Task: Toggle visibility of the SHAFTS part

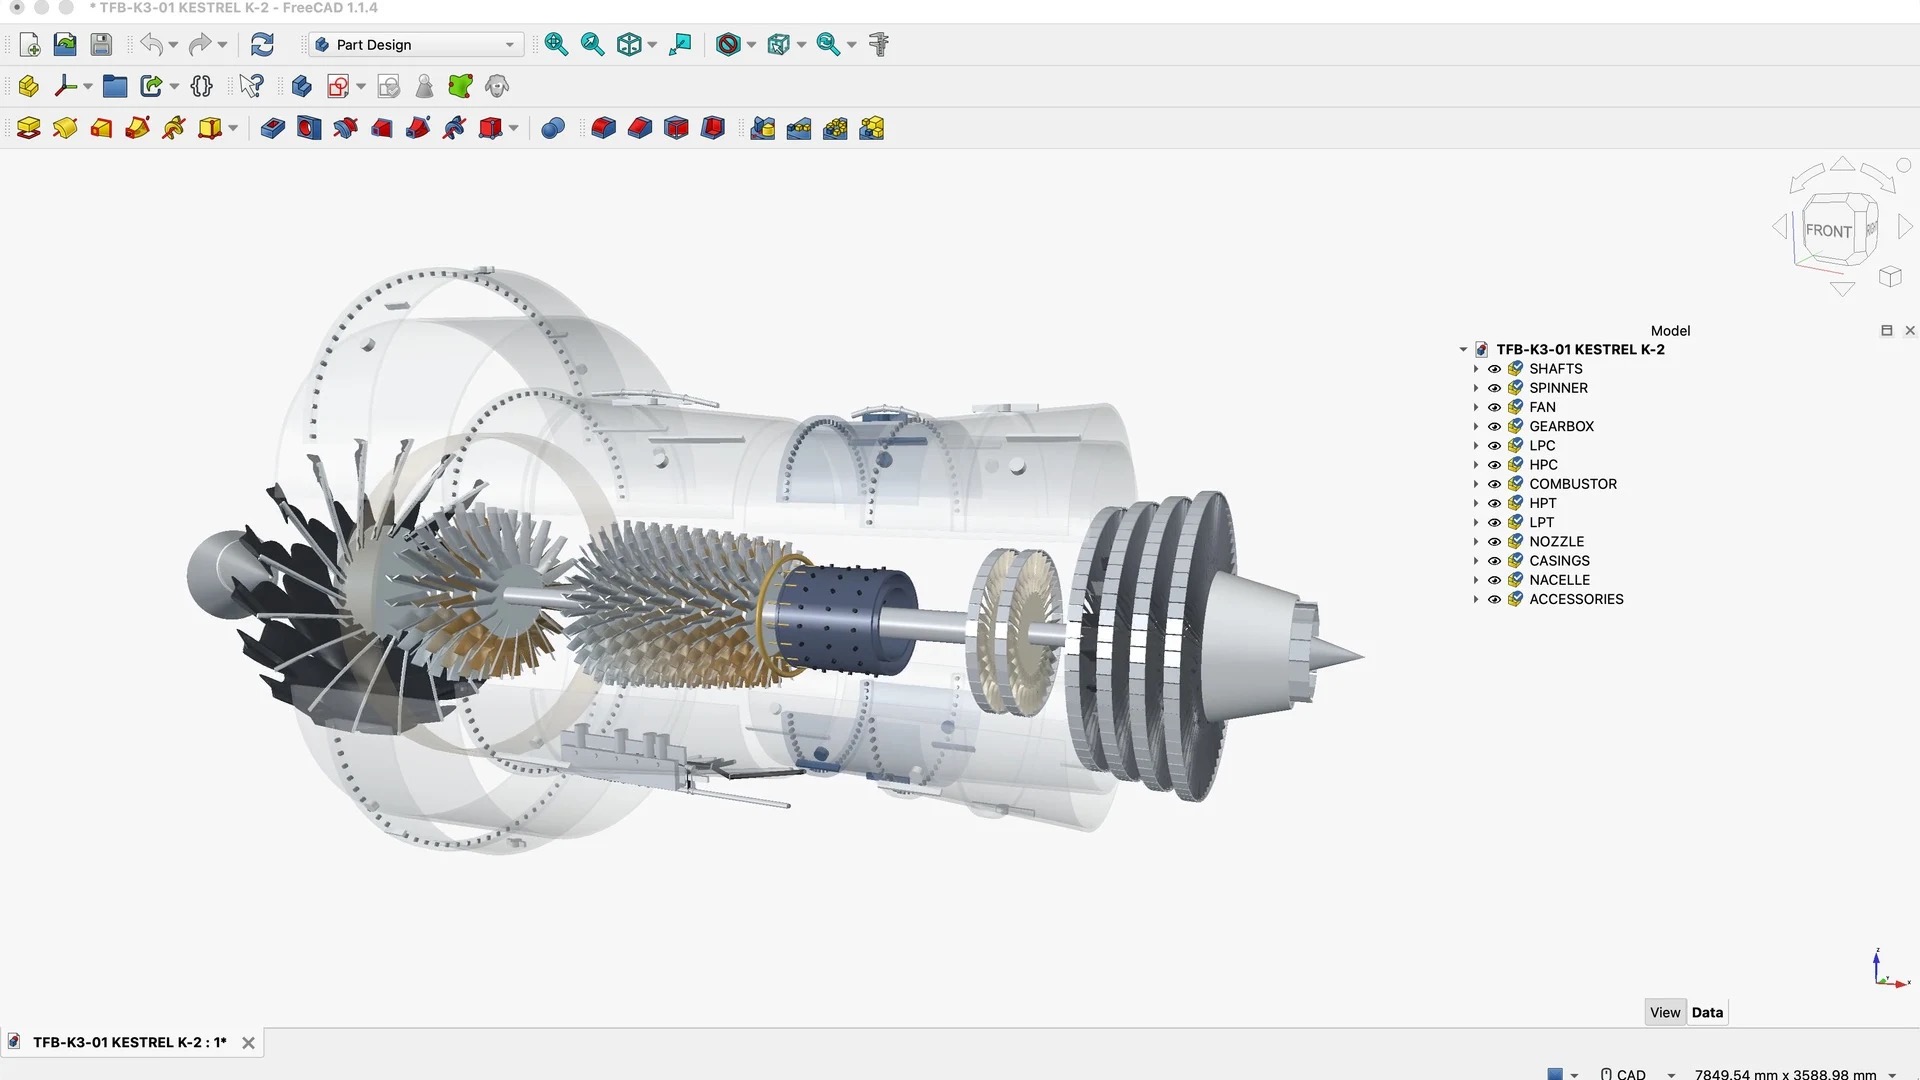Action: tap(1494, 369)
